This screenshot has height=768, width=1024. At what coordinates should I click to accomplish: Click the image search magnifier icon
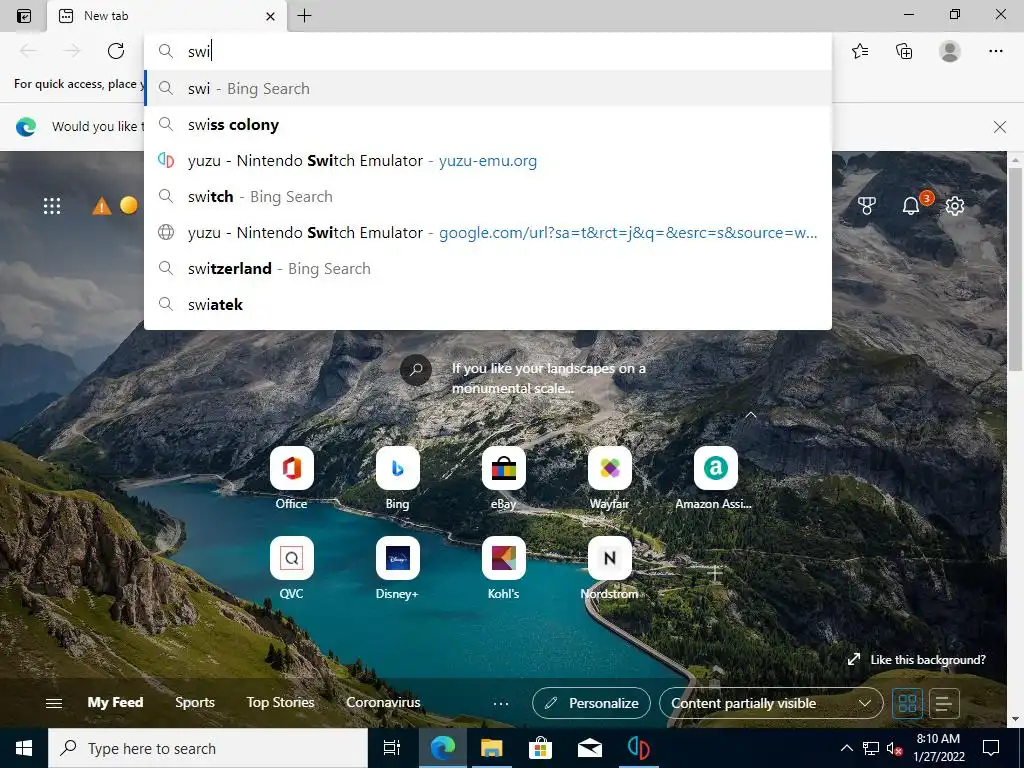(x=415, y=370)
